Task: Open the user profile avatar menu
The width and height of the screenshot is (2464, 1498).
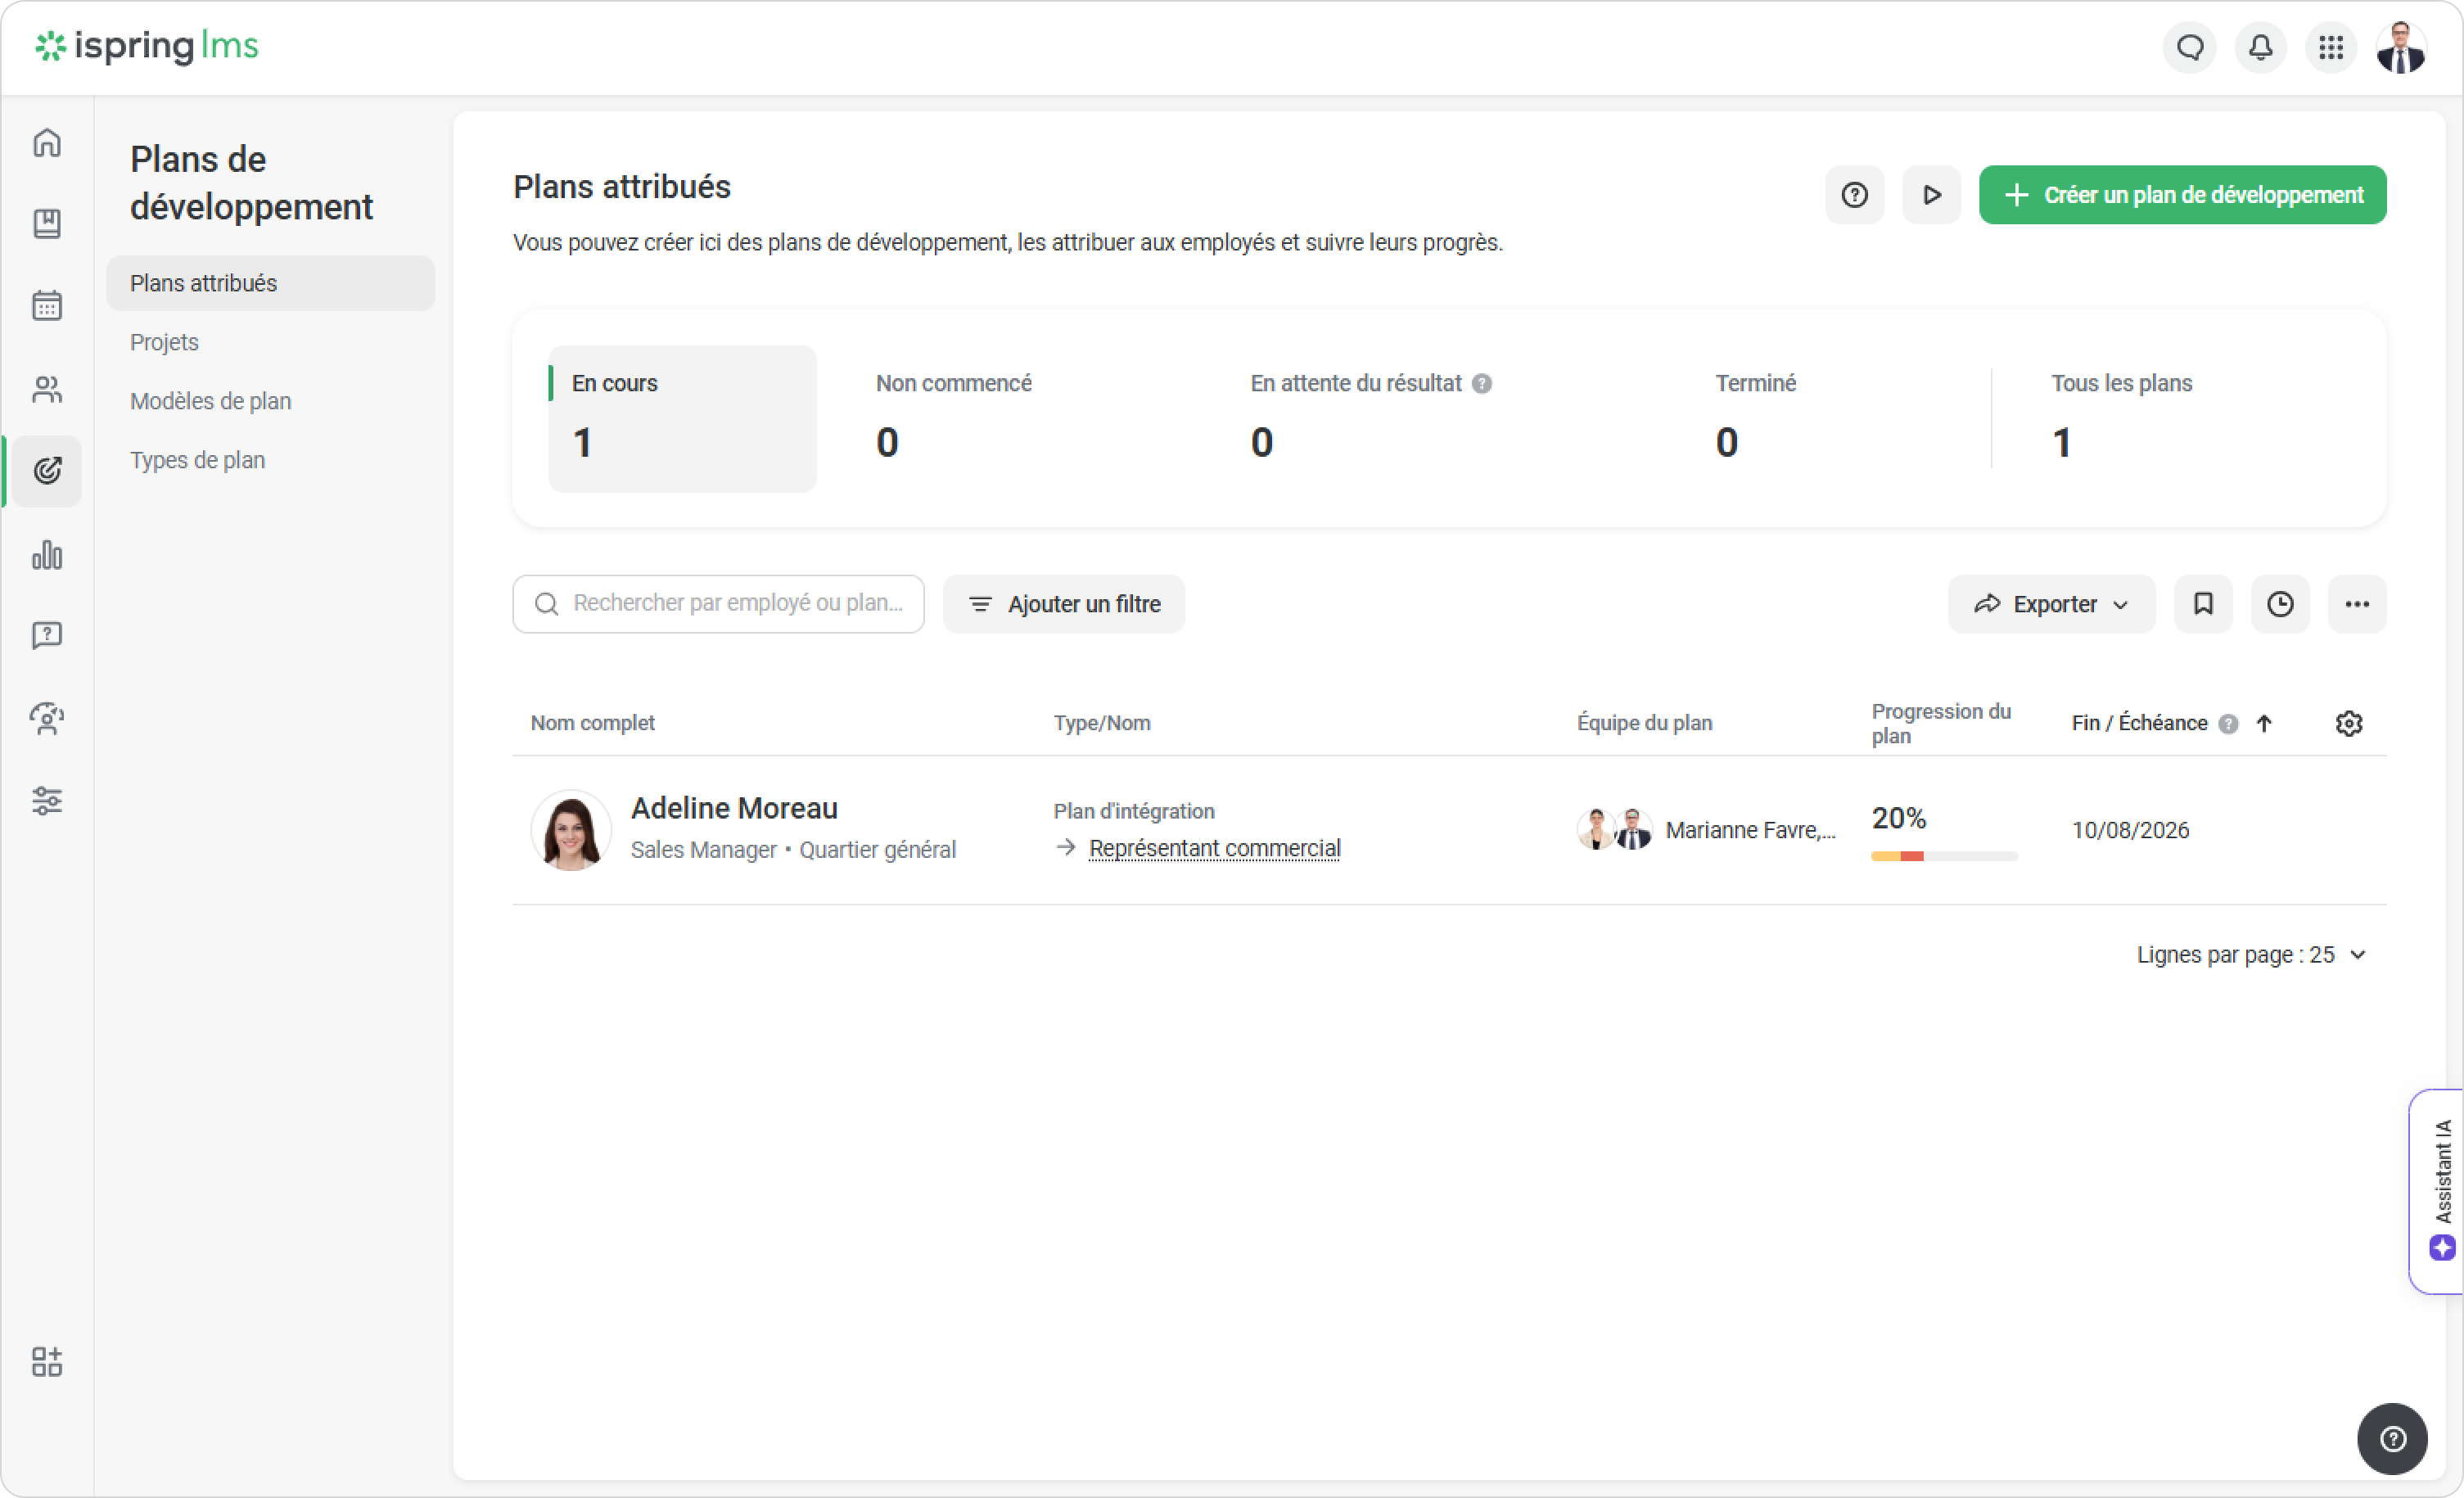Action: pos(2401,47)
